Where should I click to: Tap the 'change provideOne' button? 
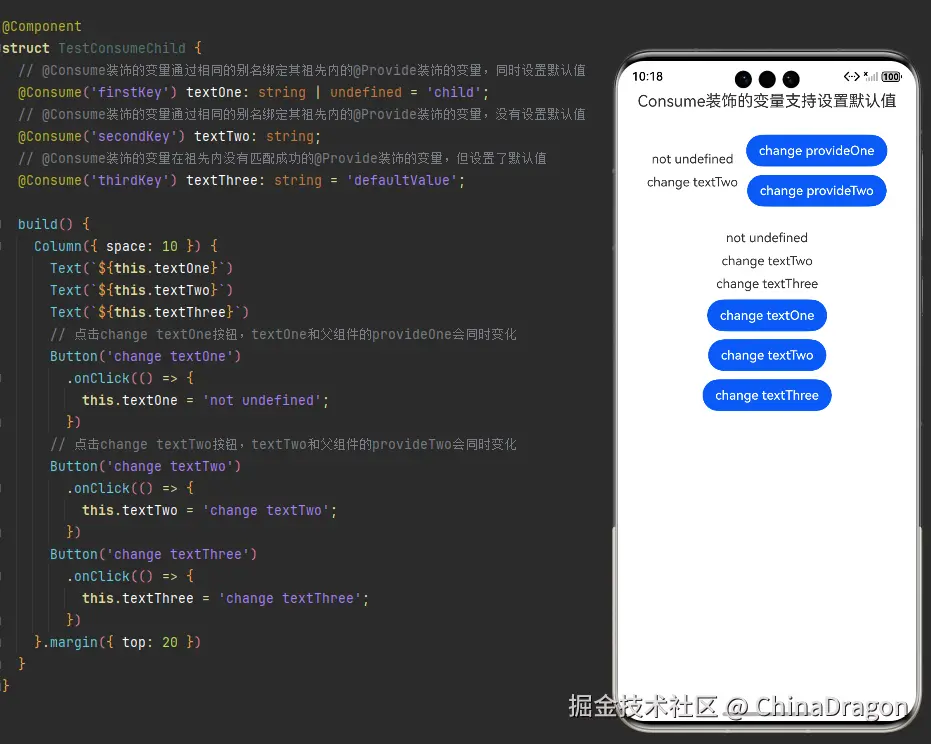pos(816,151)
